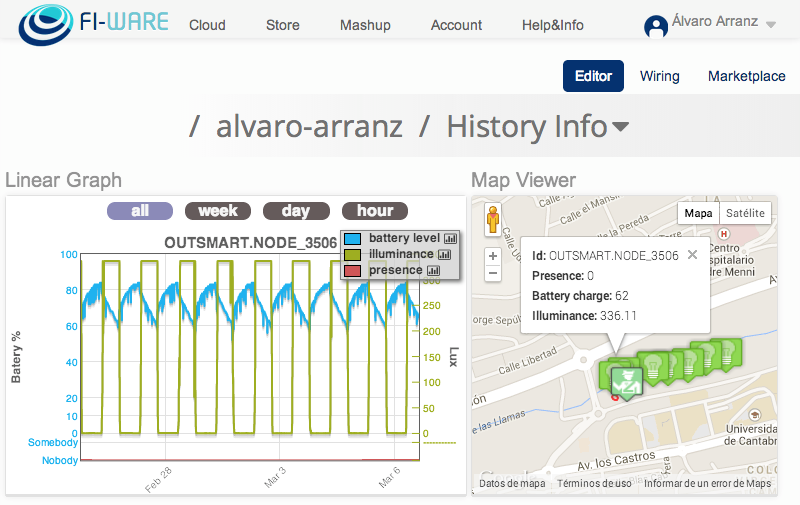Screen dimensions: 800x505
Task: Open Términos de uso link
Action: (594, 484)
